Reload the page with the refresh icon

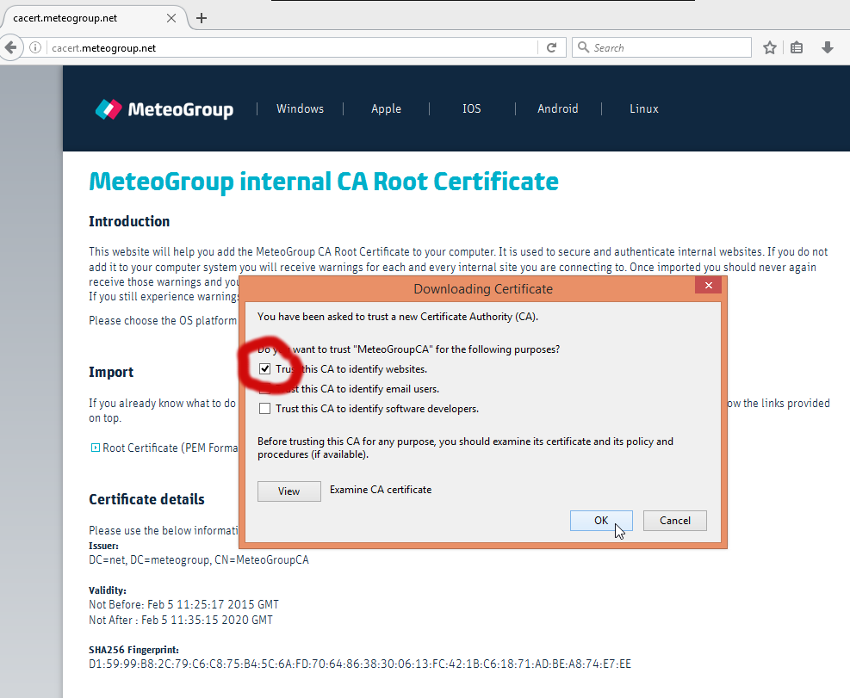click(551, 48)
